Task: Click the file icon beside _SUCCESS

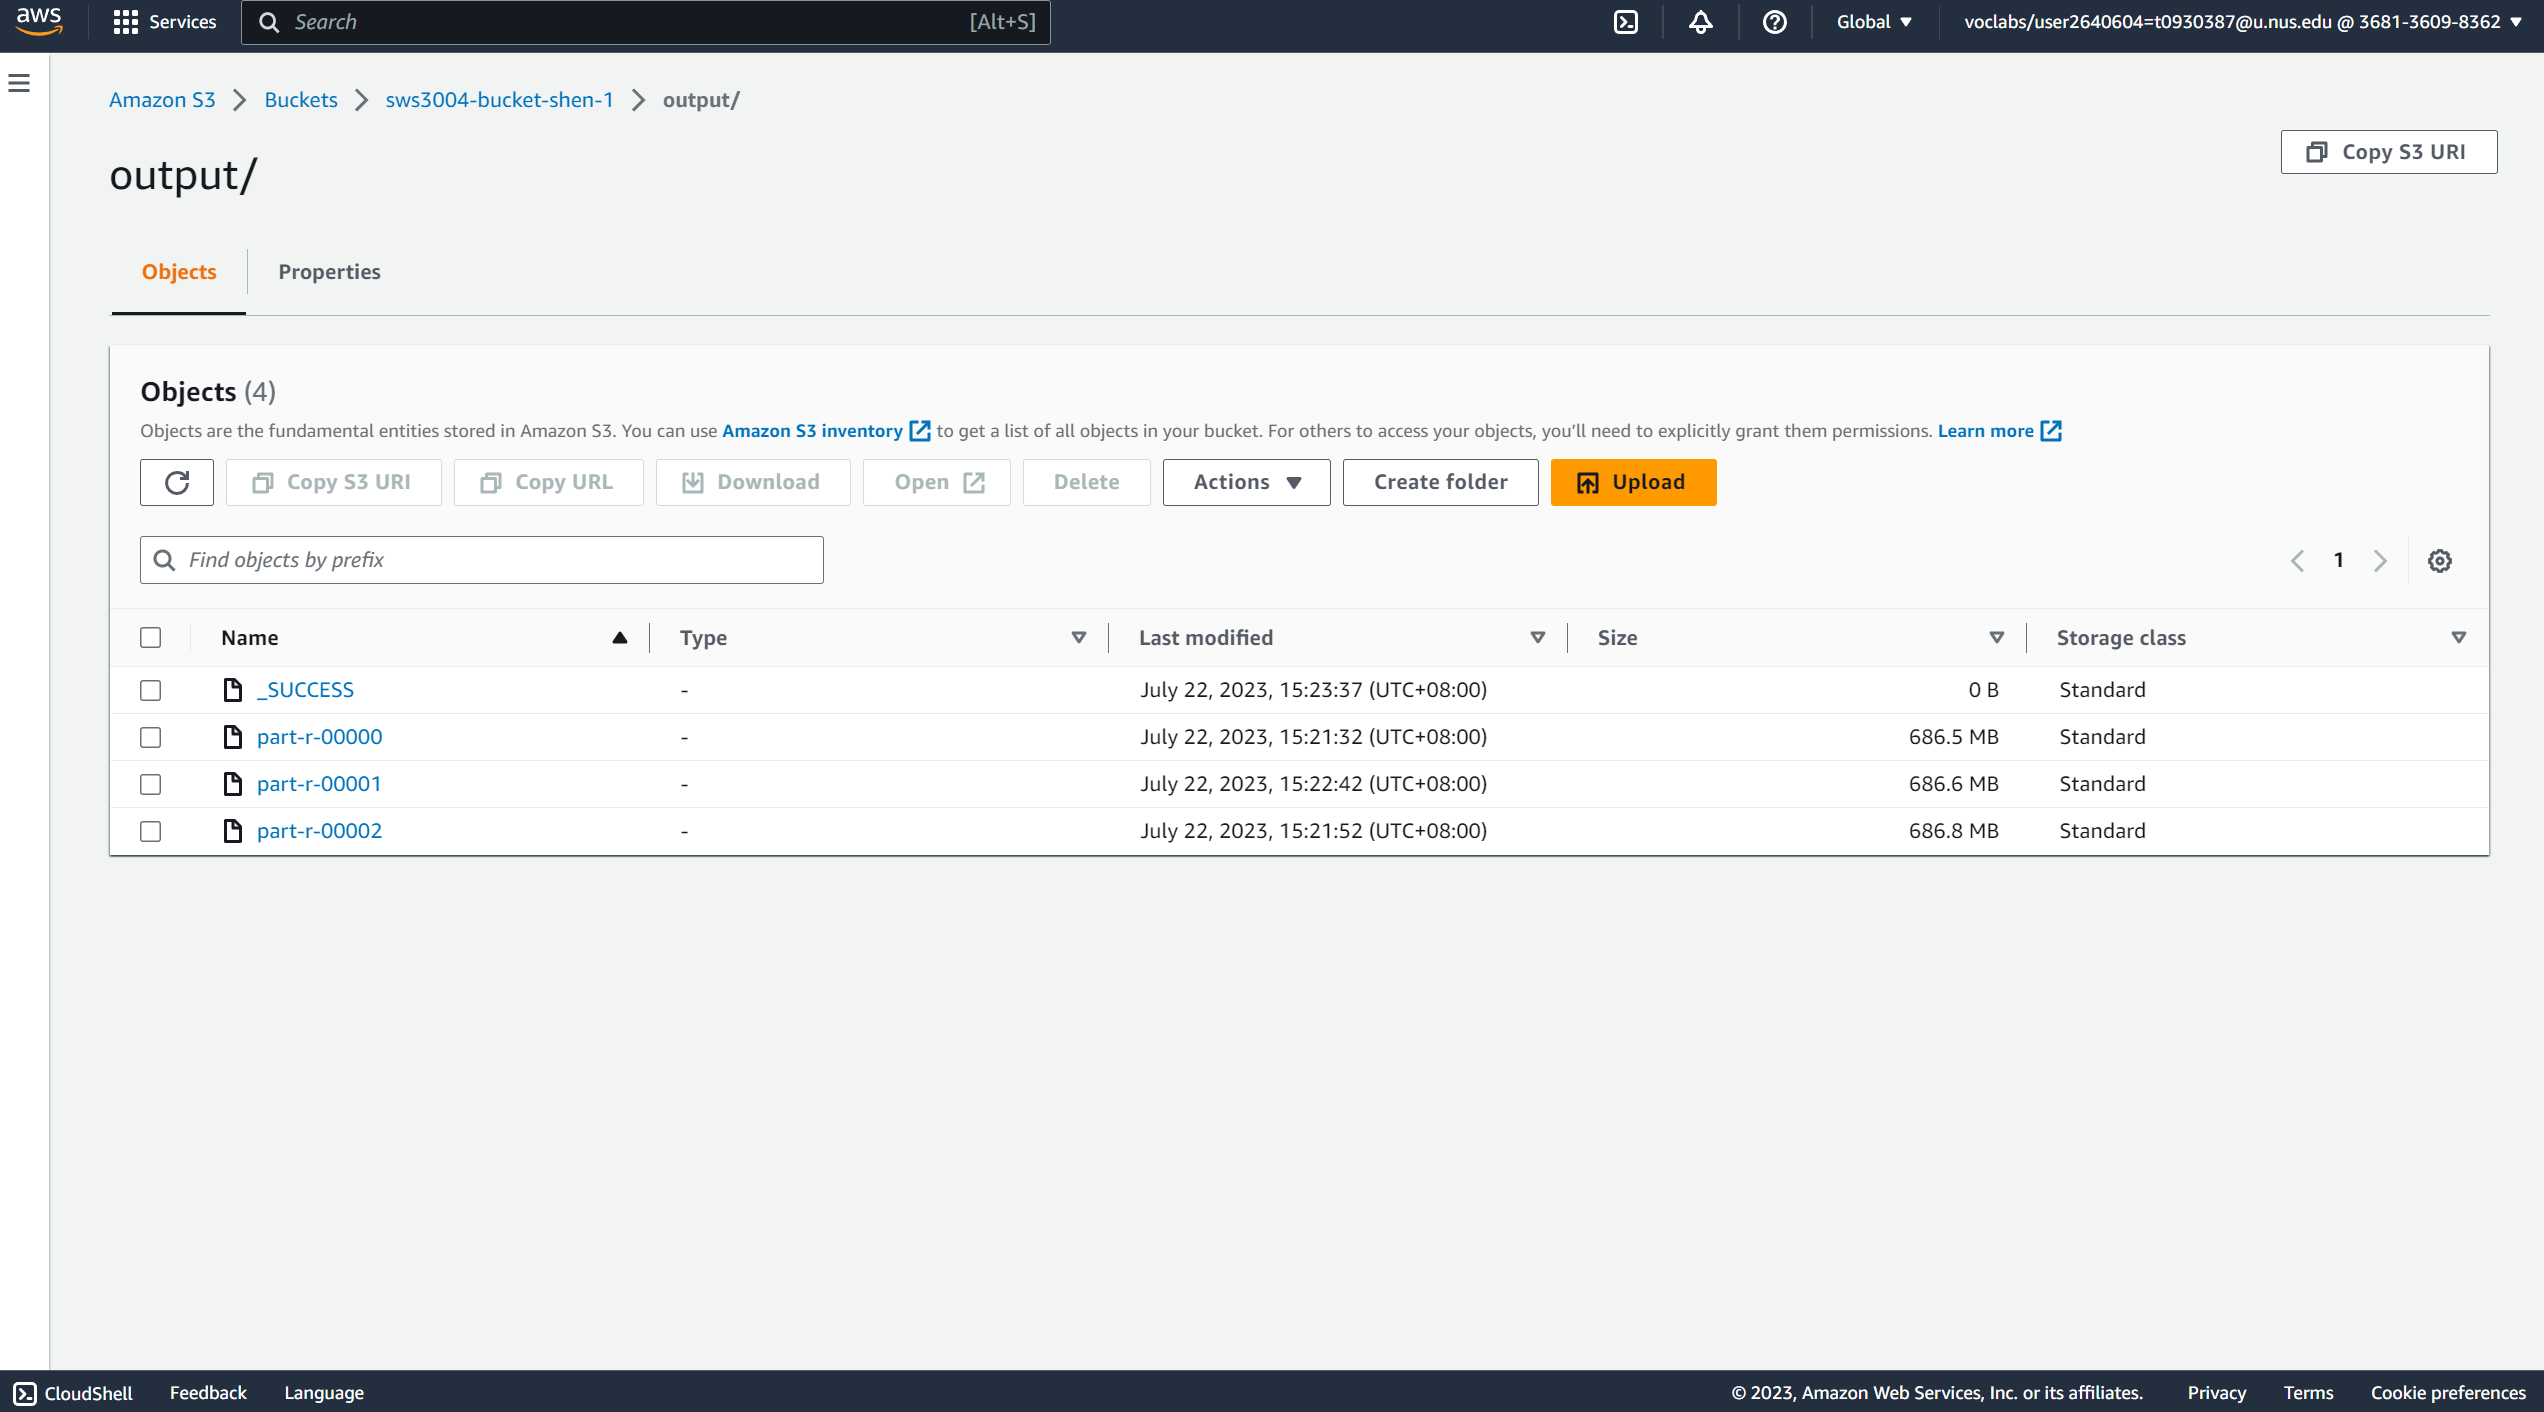Action: pyautogui.click(x=233, y=690)
